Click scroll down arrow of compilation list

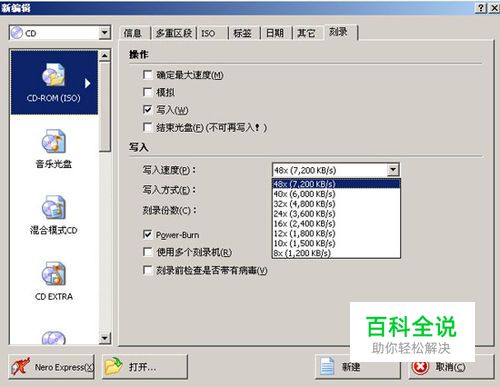click(105, 338)
